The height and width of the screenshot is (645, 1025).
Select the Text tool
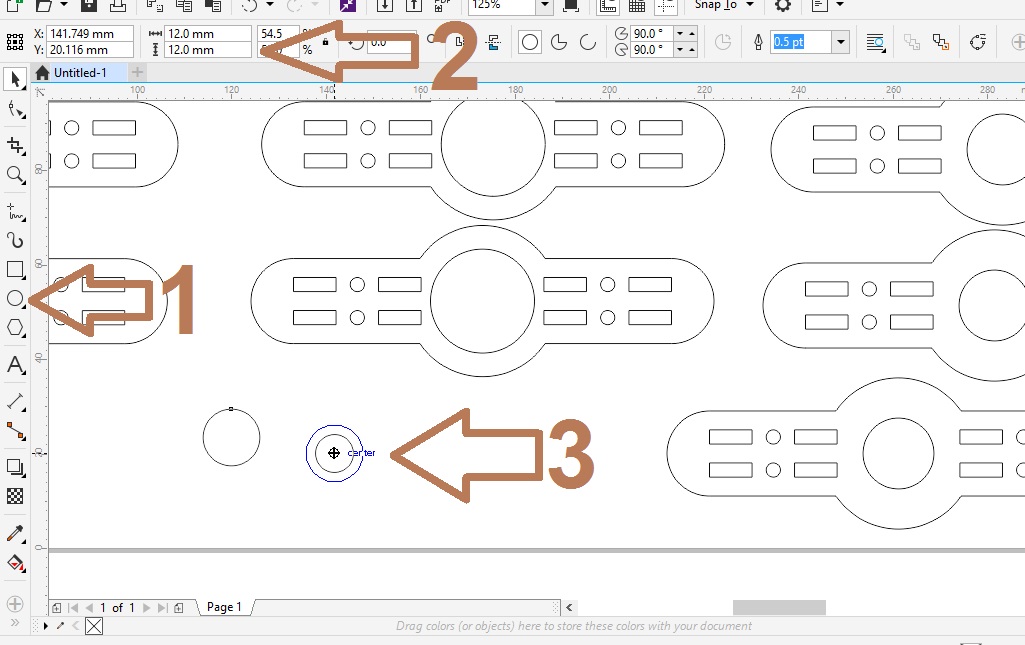(15, 365)
